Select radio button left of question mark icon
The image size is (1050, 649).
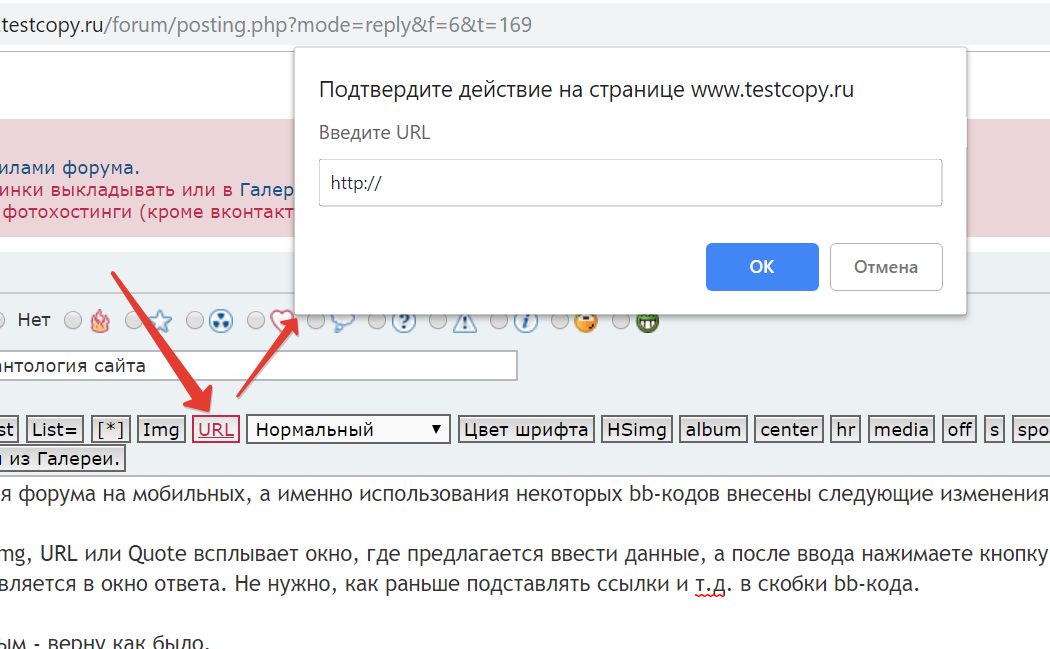tap(378, 321)
